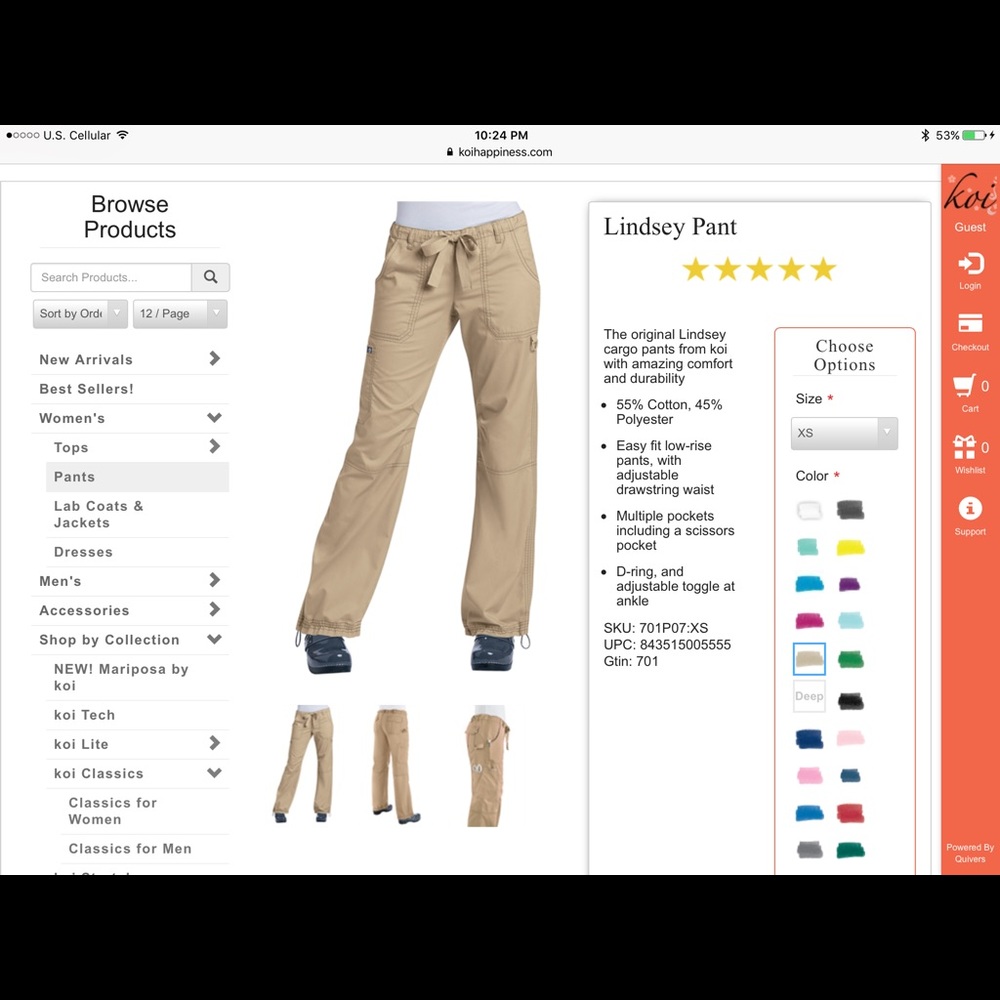
Task: Click the search magnifier button
Action: (210, 277)
